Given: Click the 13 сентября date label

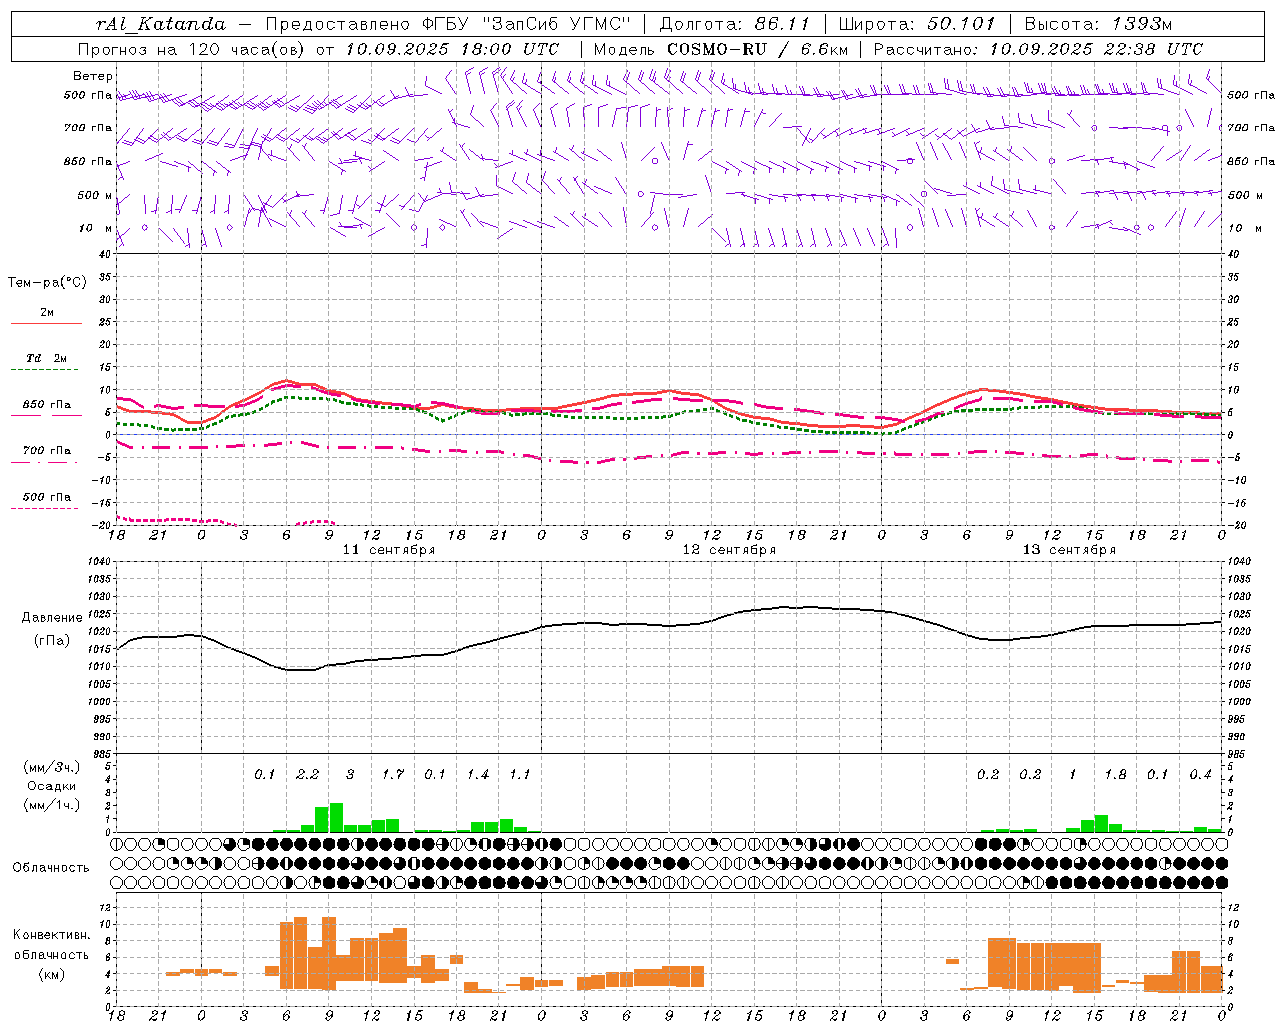Looking at the screenshot, I should pyautogui.click(x=1069, y=550).
